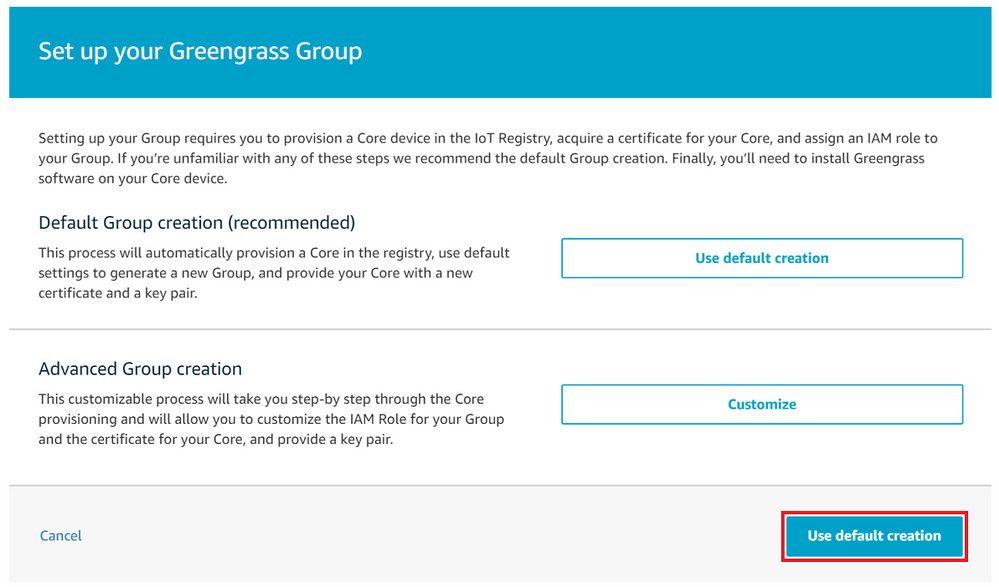999x587 pixels.
Task: Click the word 'recommended' in the Default Group heading
Action: click(x=292, y=222)
